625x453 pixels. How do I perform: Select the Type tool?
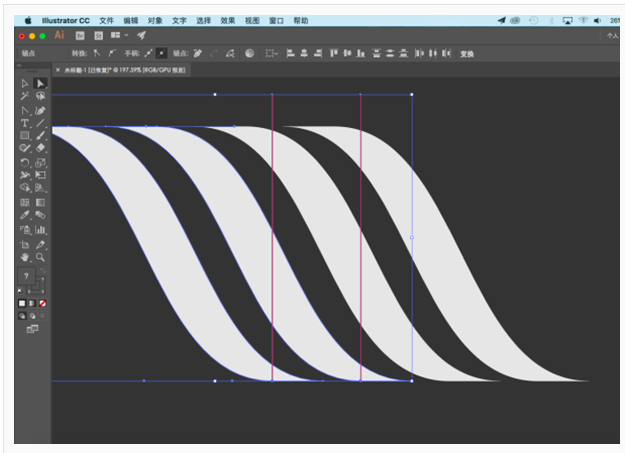pos(25,122)
